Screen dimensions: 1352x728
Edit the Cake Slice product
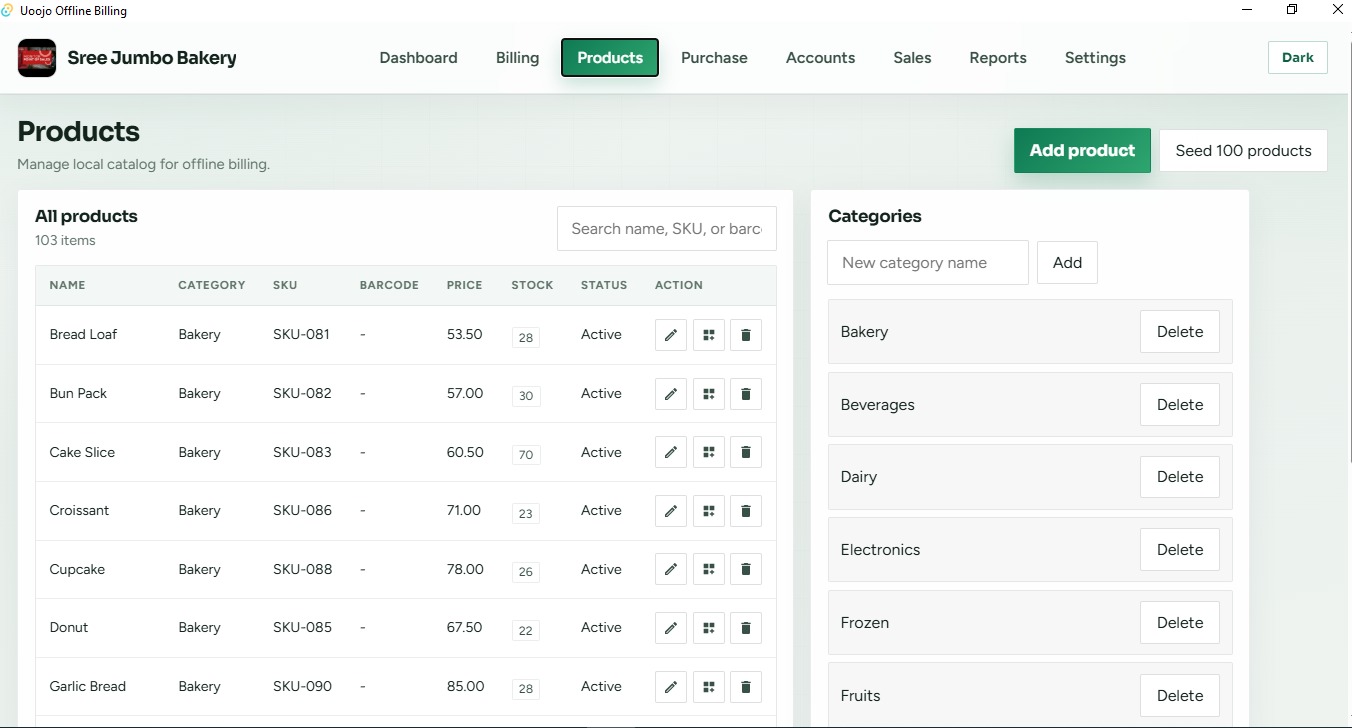click(x=671, y=453)
